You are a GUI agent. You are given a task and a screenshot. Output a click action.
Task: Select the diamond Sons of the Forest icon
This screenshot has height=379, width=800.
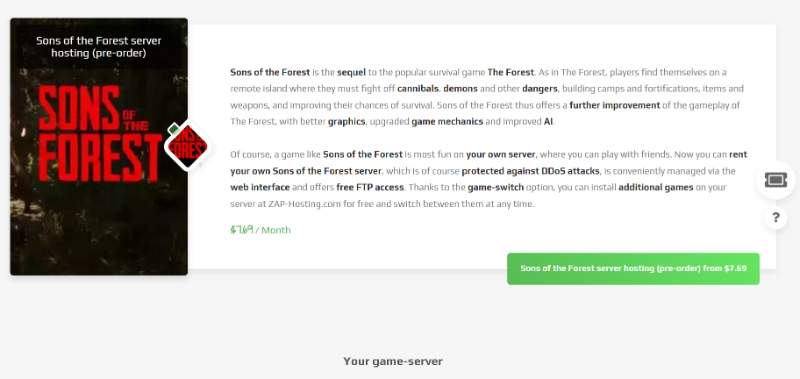[187, 146]
